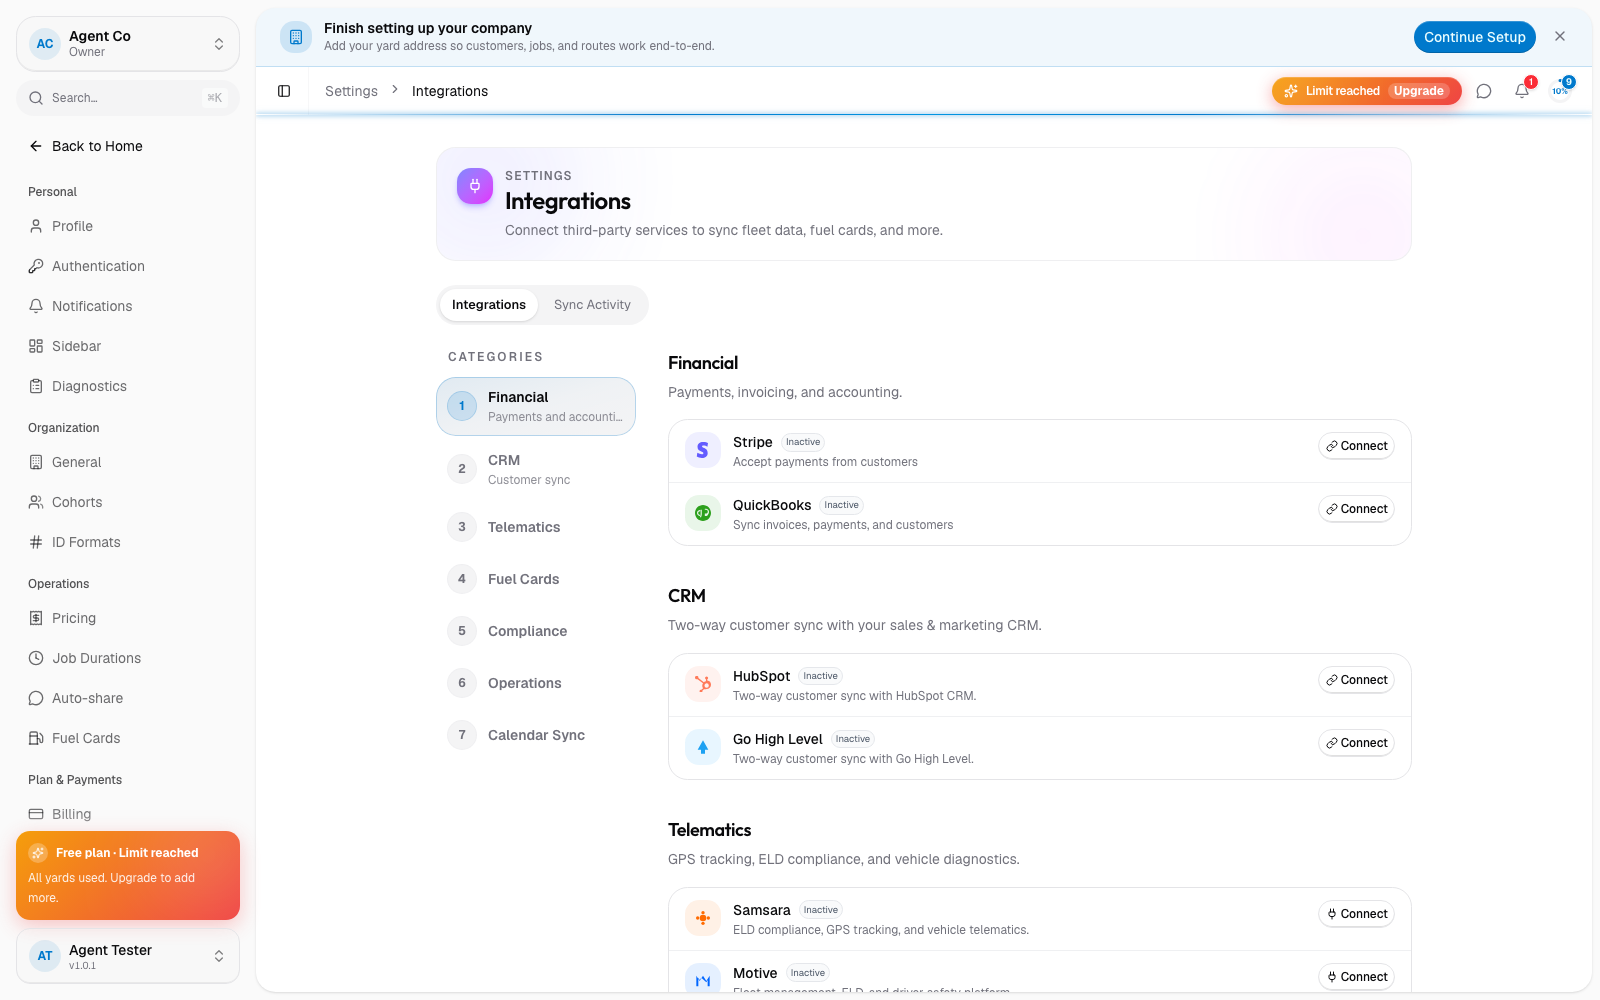This screenshot has width=1600, height=1000.
Task: Click the Stripe logo icon
Action: [703, 451]
